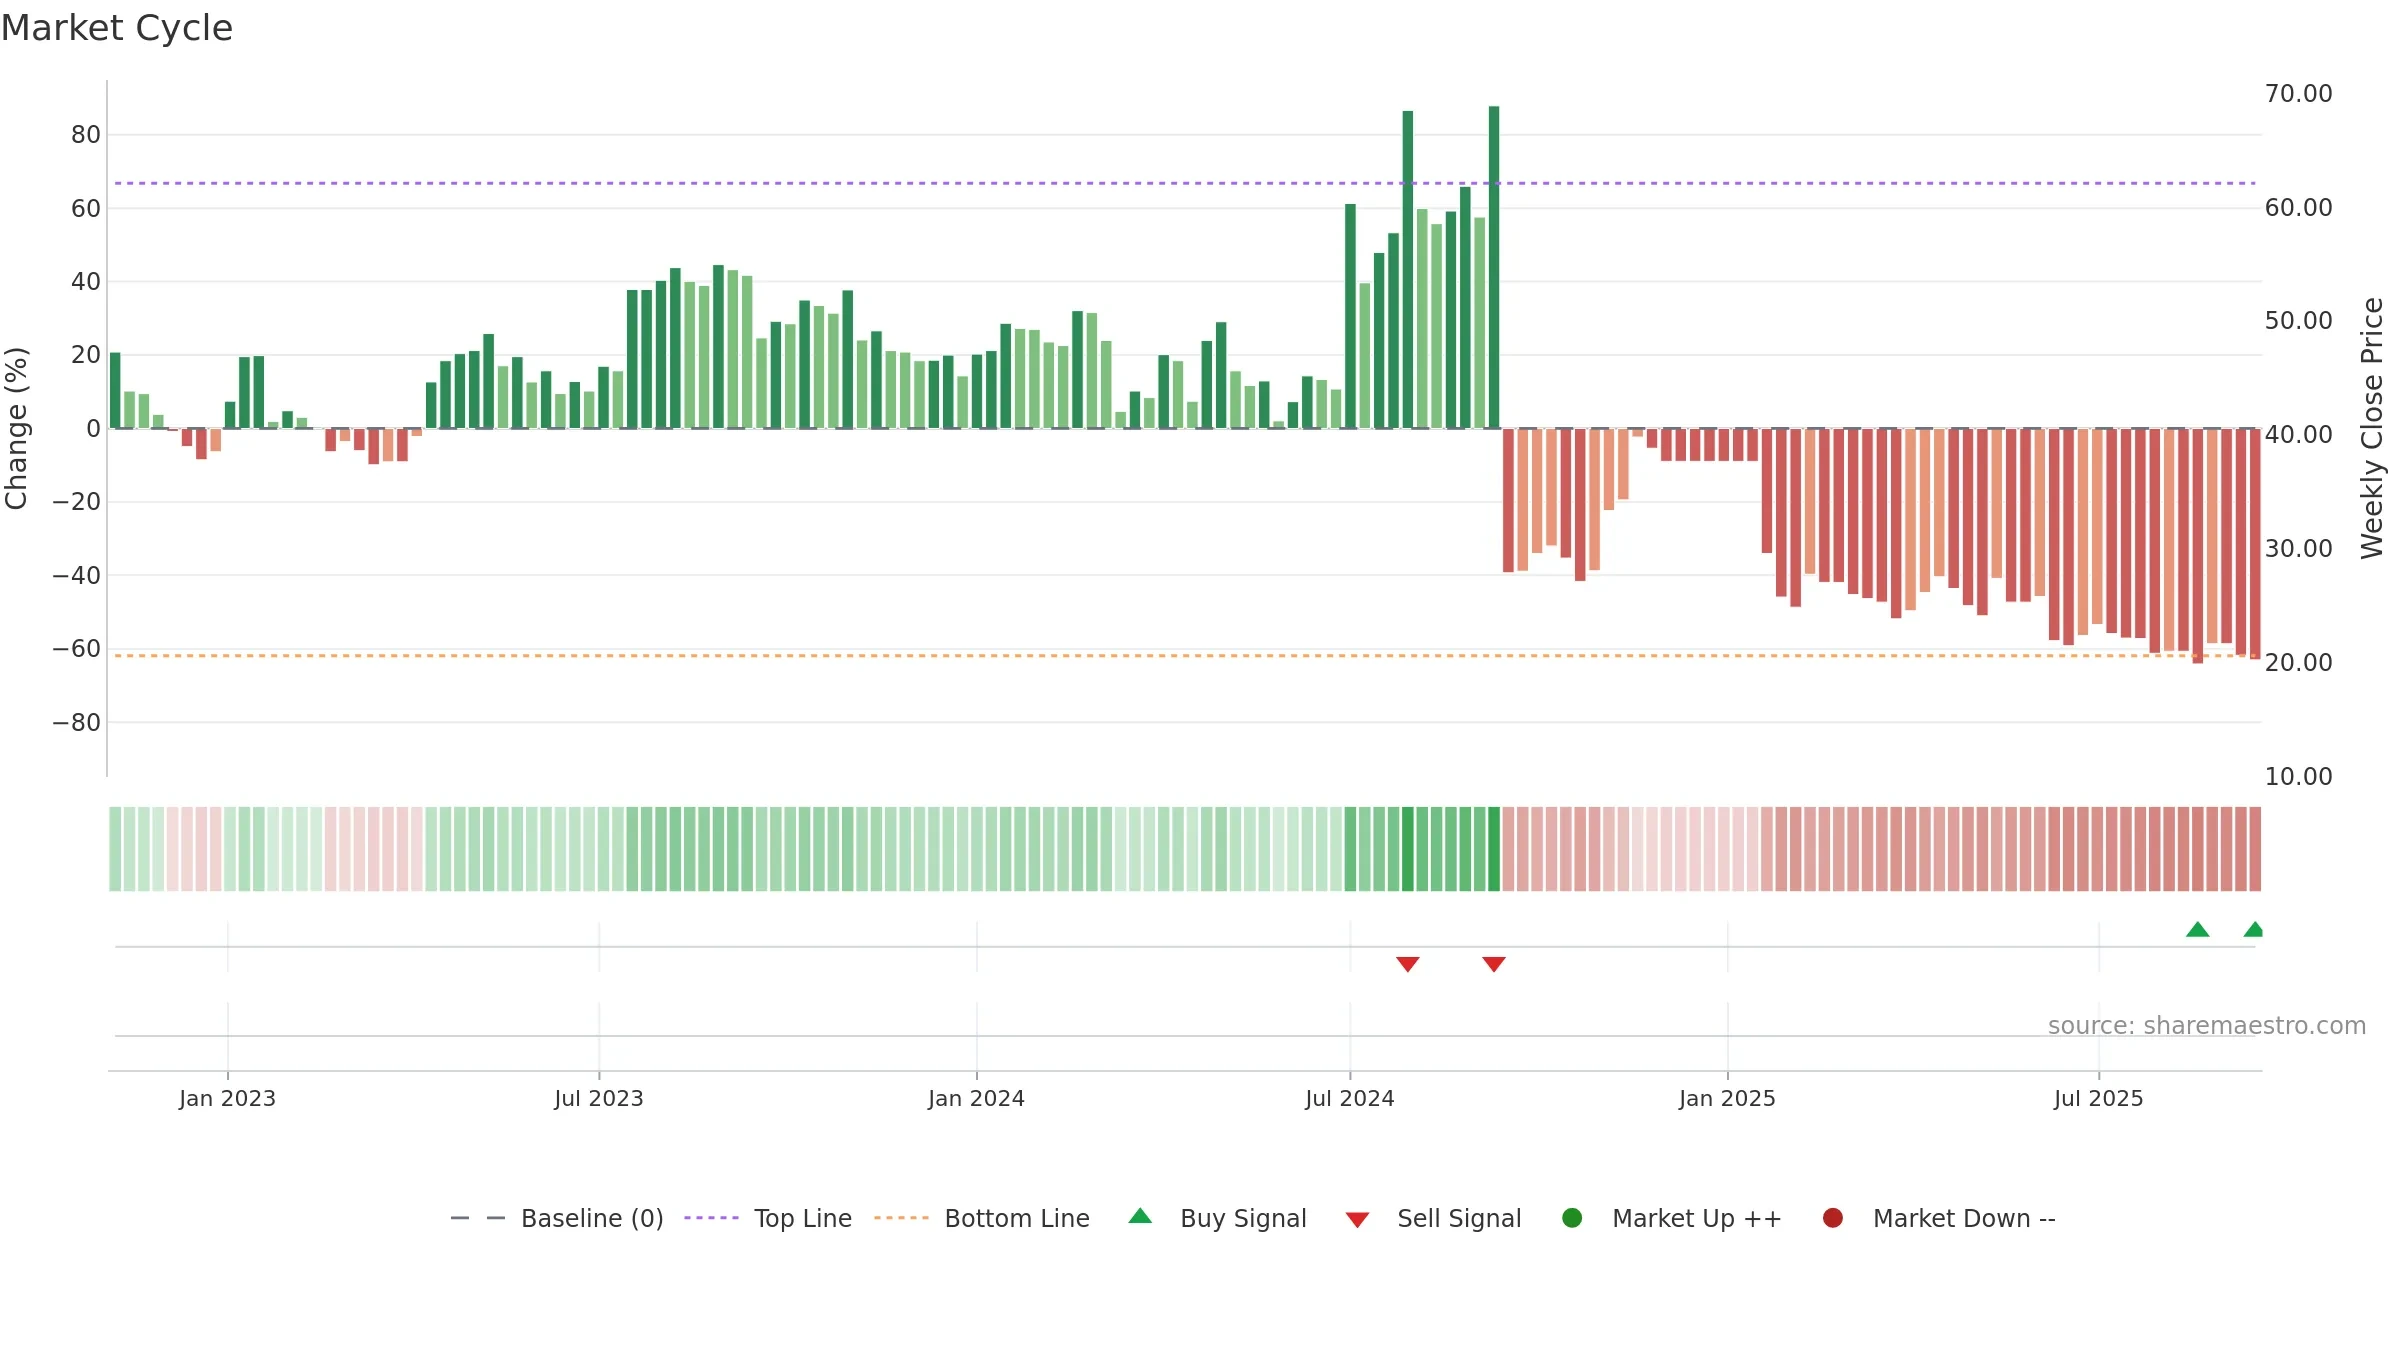Click the Change (%) axis title
Screen dimensions: 2400x1350
tap(16, 428)
